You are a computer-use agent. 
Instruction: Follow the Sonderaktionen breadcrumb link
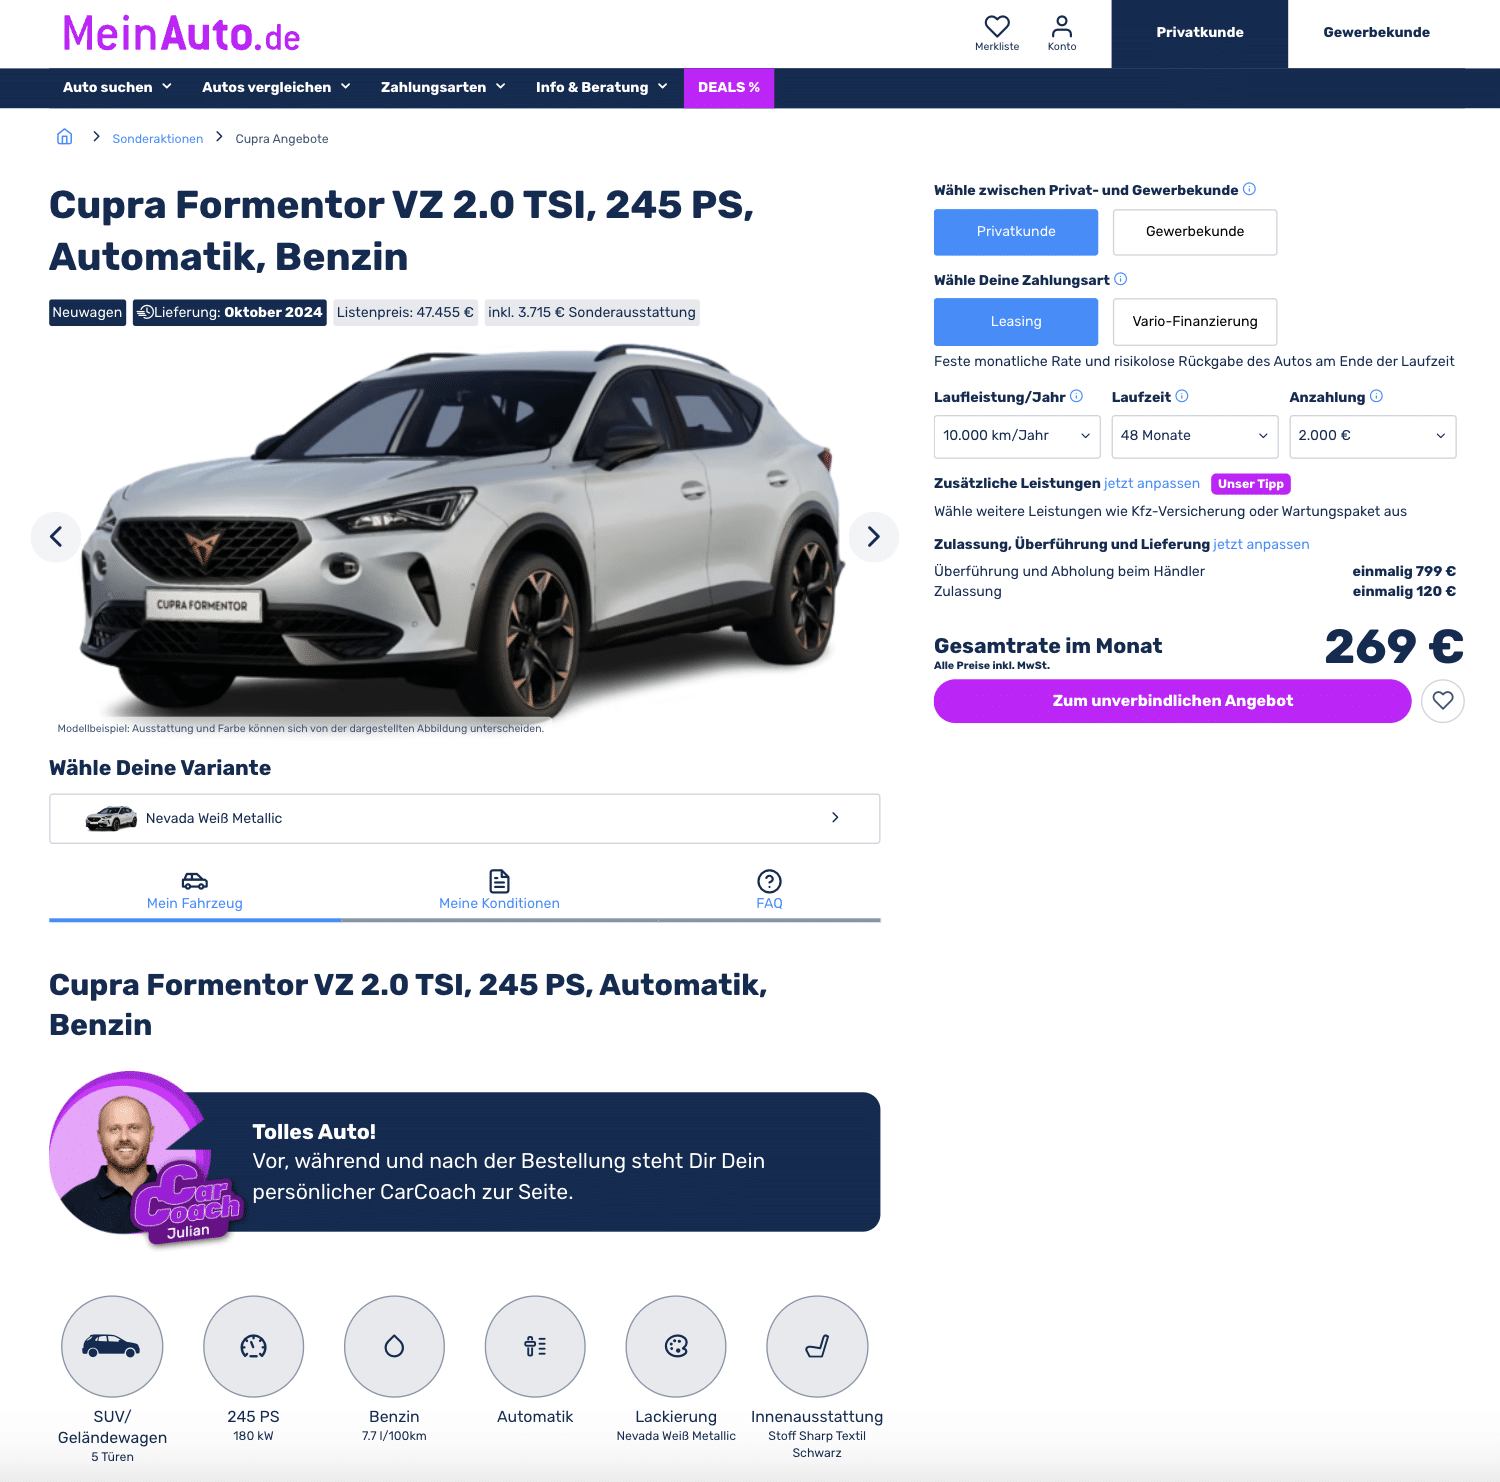[x=158, y=139]
